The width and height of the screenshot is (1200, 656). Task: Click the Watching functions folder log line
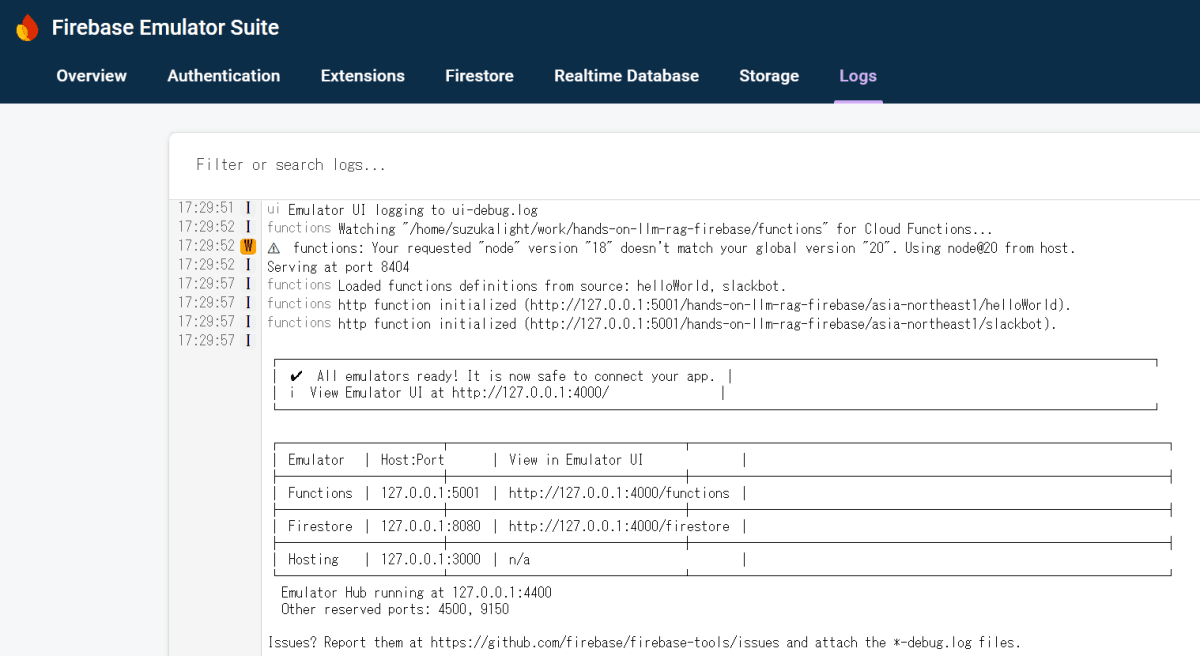pos(630,229)
